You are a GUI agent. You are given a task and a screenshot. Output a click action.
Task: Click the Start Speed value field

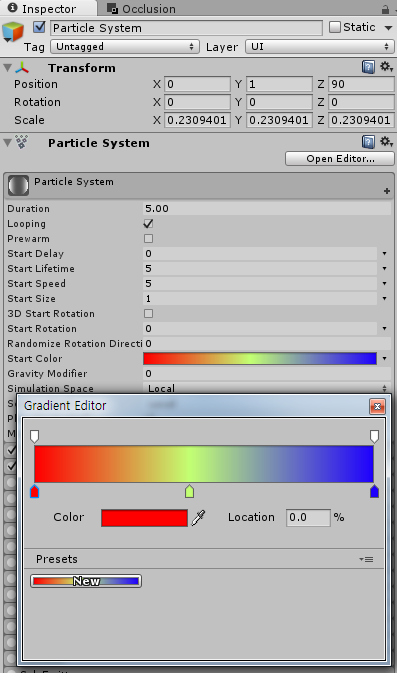[260, 284]
